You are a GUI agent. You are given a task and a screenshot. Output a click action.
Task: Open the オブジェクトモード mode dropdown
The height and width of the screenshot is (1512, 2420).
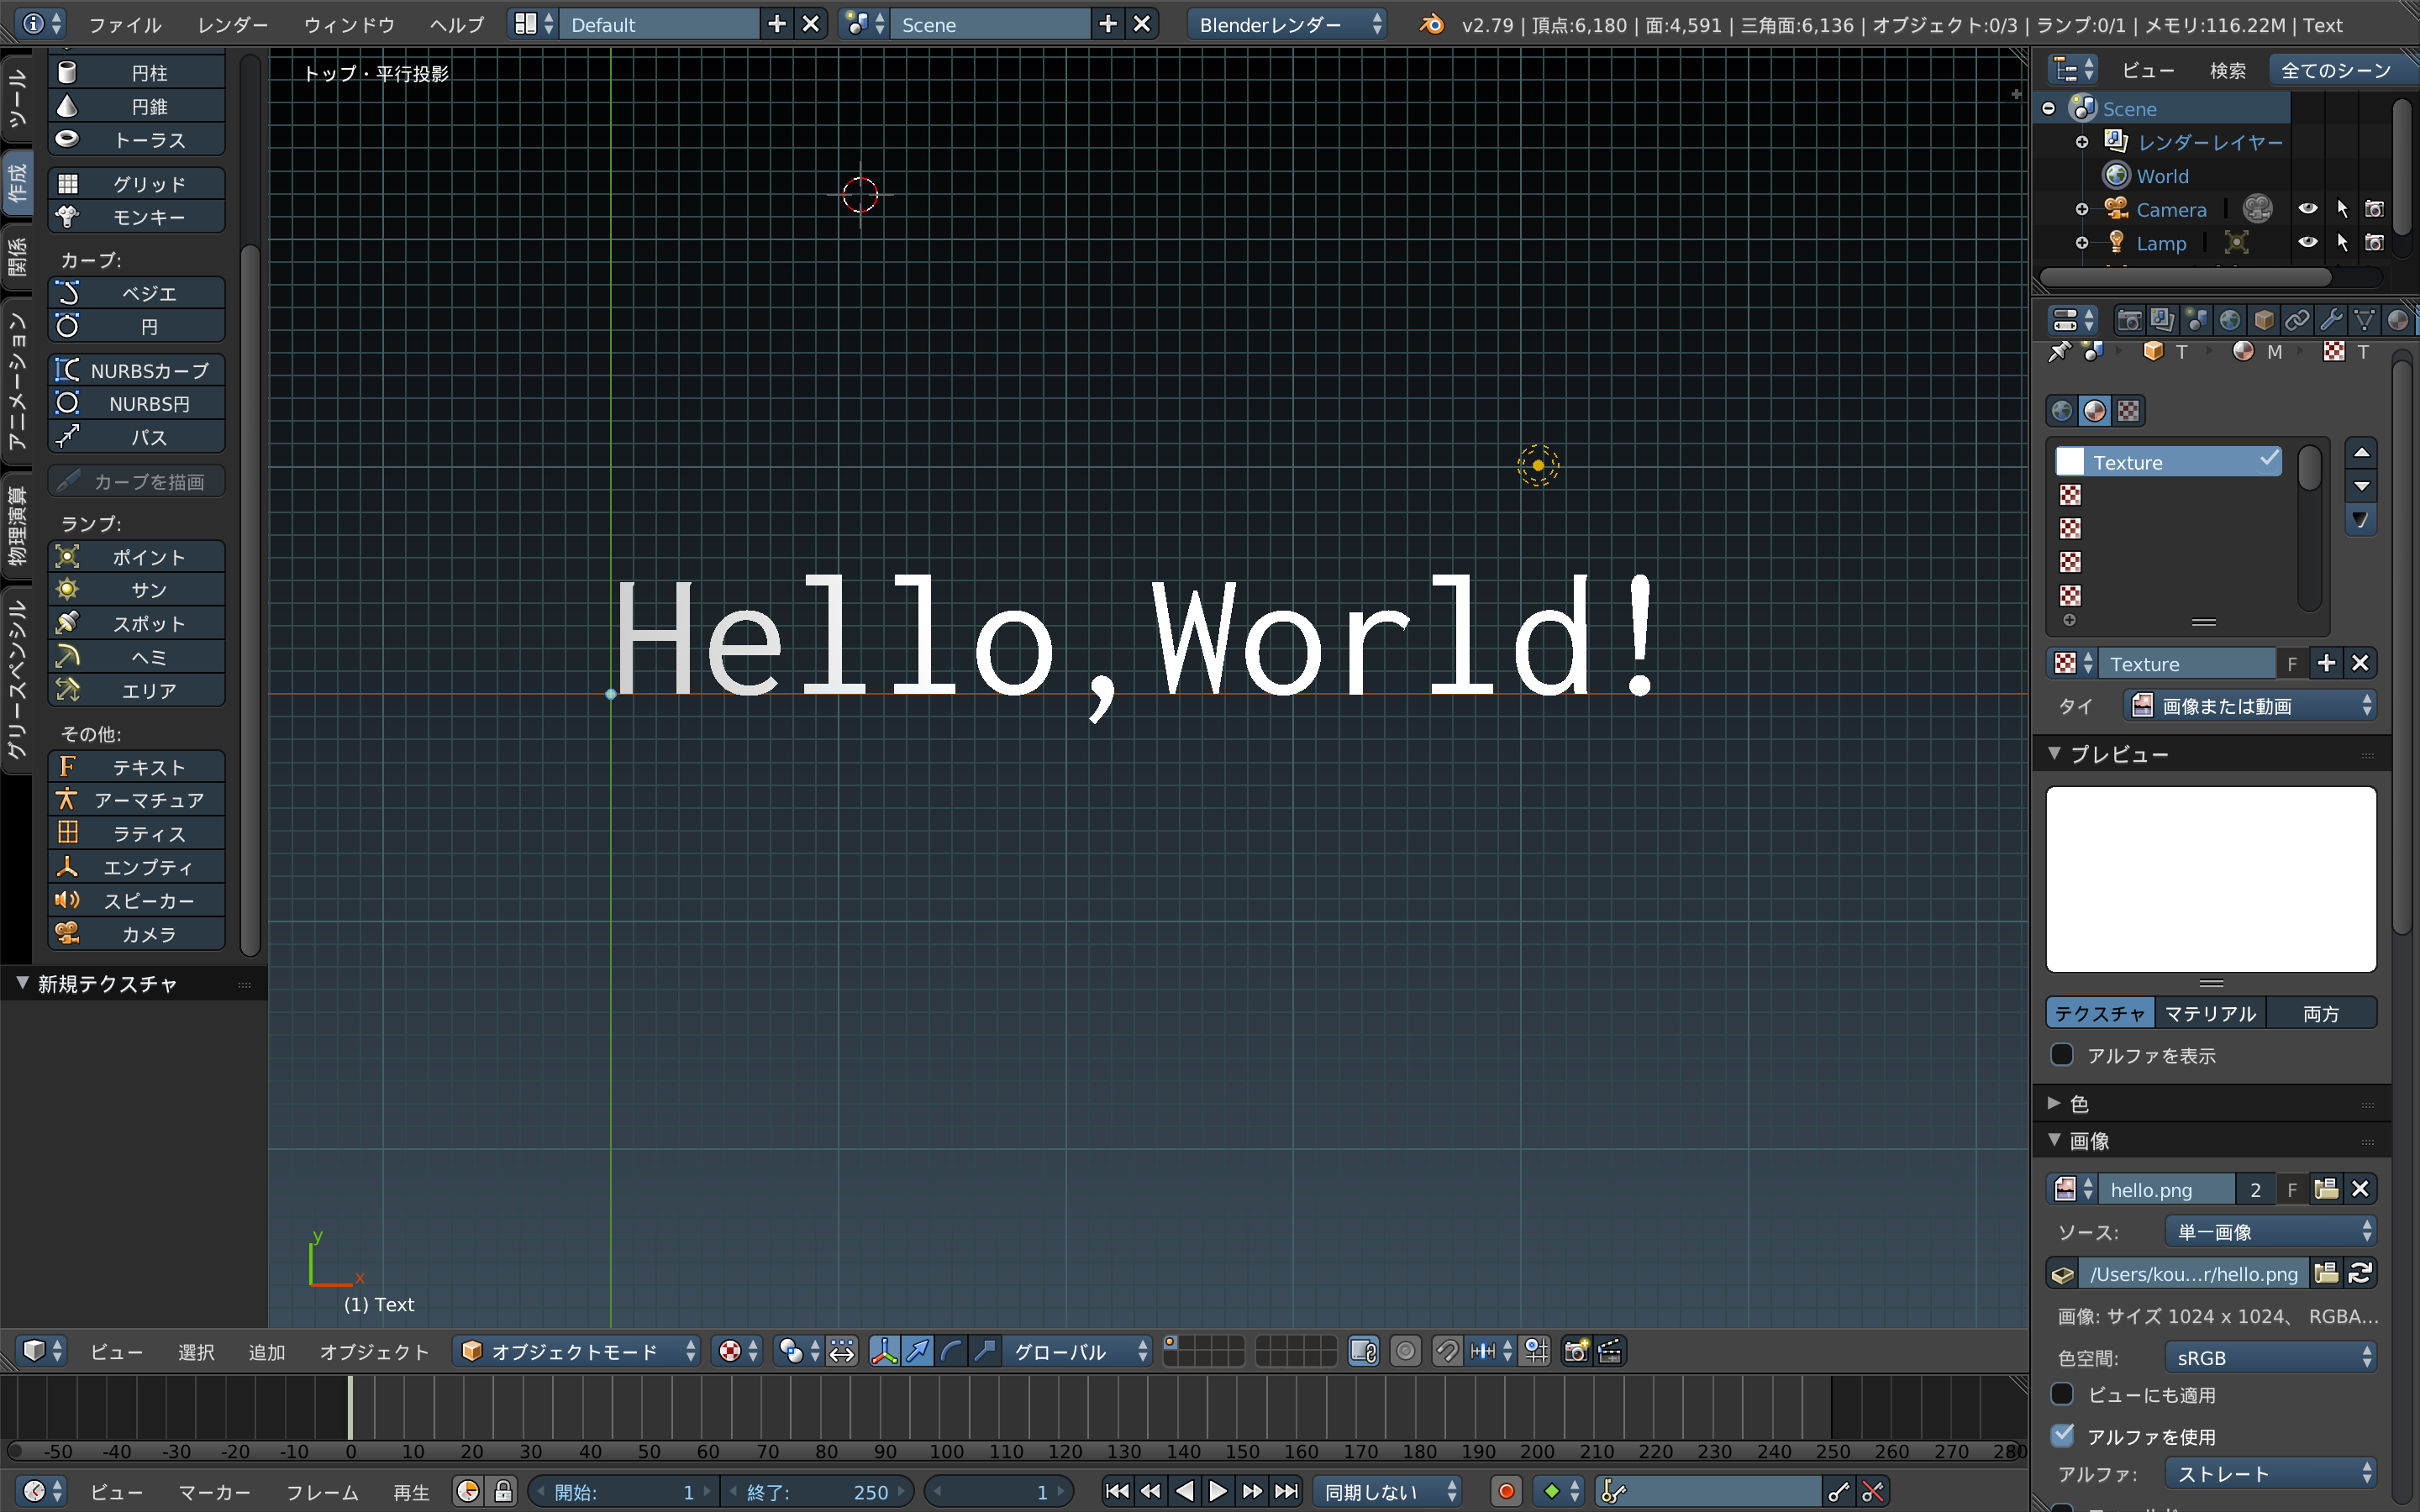pos(577,1351)
